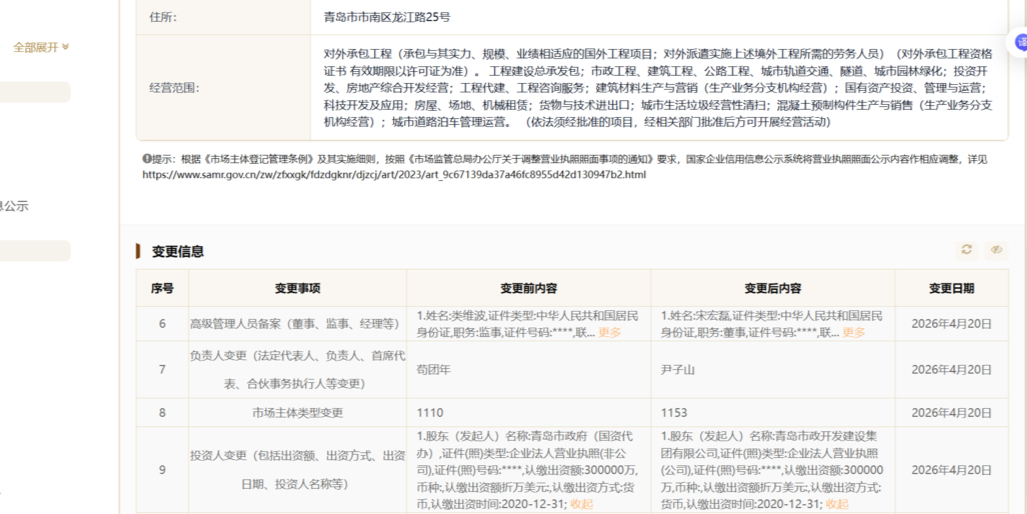Screen dimensions: 1027x514
Task: Click the info icon before 提示 text
Action: click(146, 159)
